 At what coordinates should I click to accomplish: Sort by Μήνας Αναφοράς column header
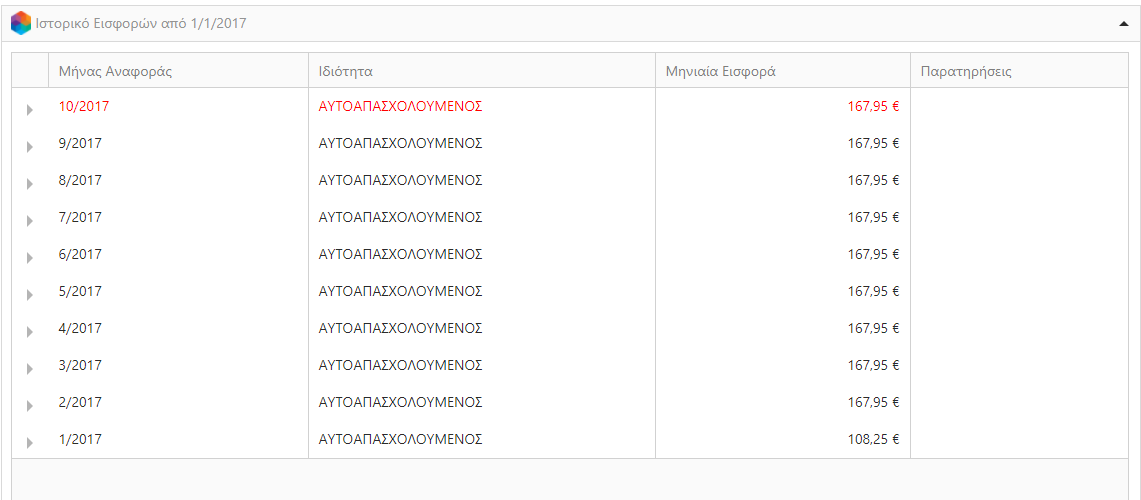point(178,71)
